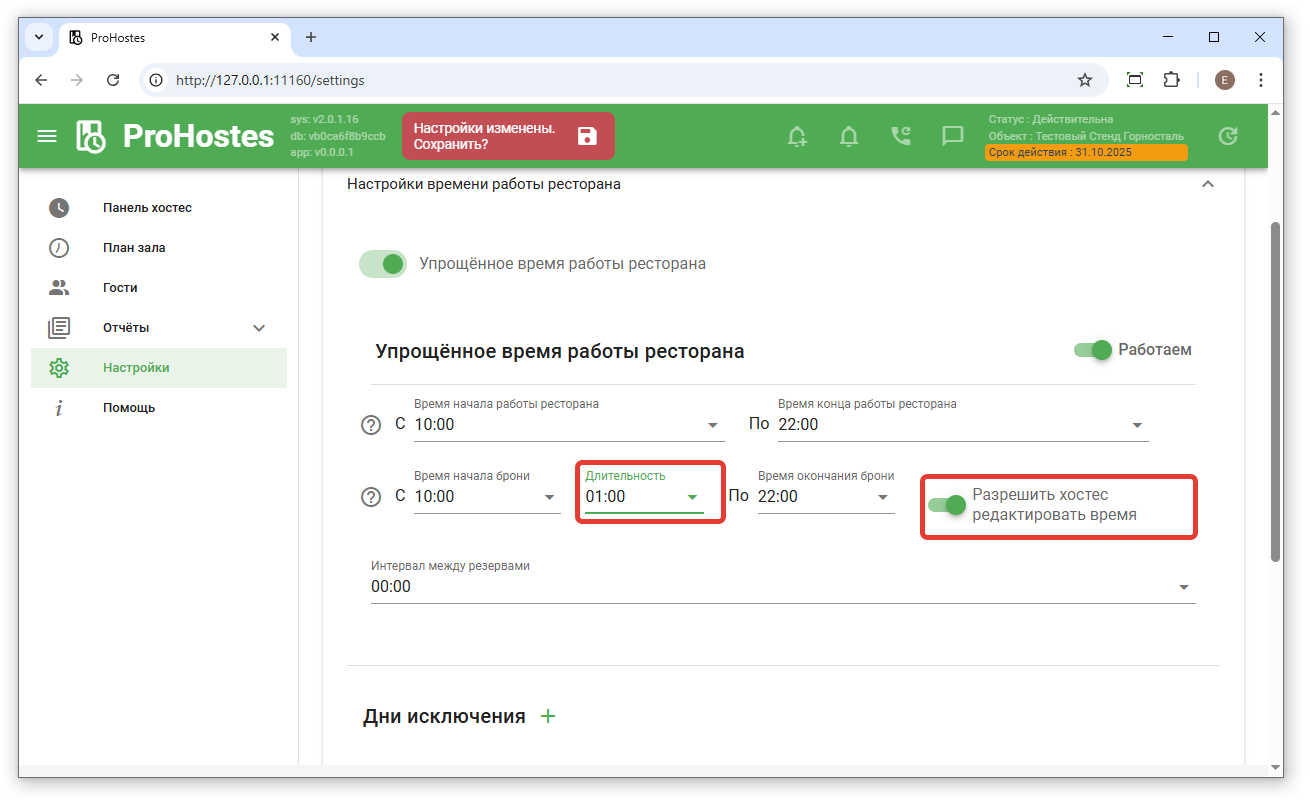Open the interval between reservations dropdown
This screenshot has width=1310, height=808.
[1183, 587]
